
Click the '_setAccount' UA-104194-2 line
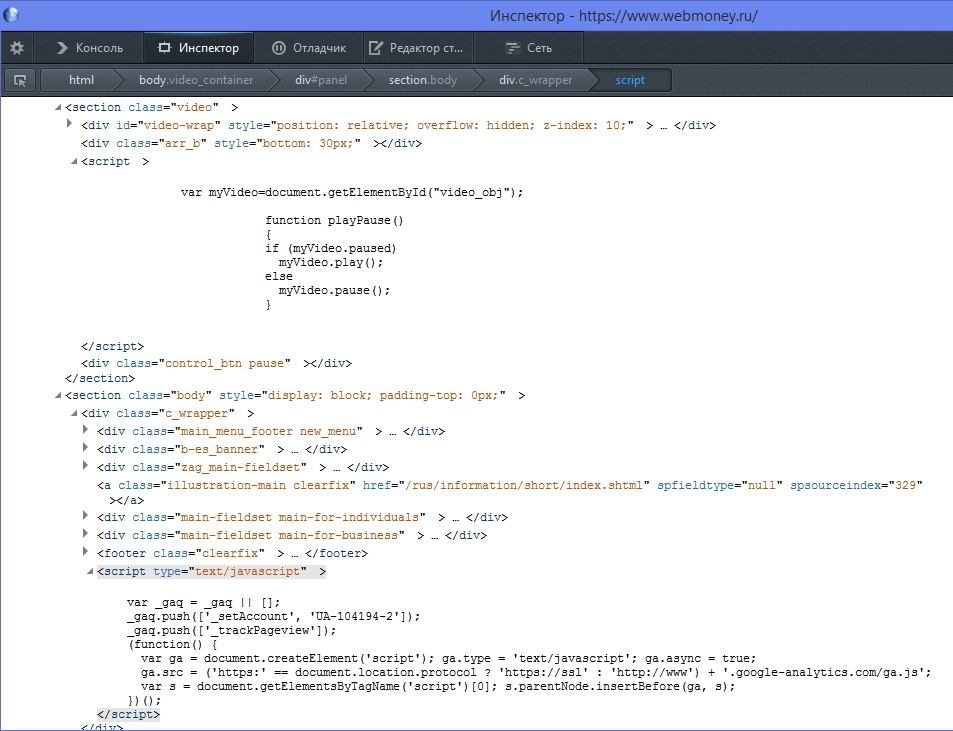[x=274, y=617]
